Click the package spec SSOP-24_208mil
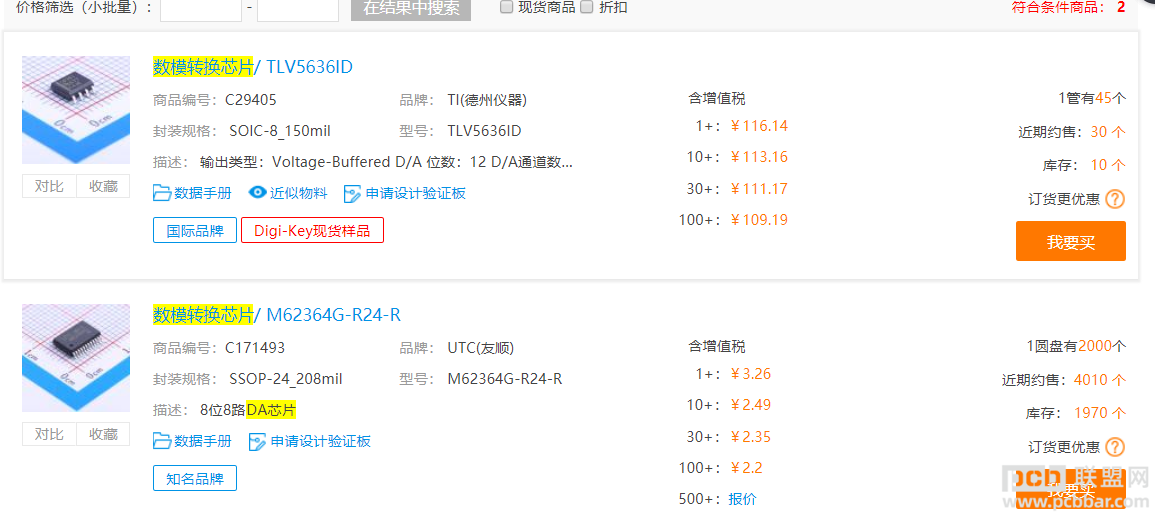This screenshot has width=1155, height=529. (x=286, y=379)
